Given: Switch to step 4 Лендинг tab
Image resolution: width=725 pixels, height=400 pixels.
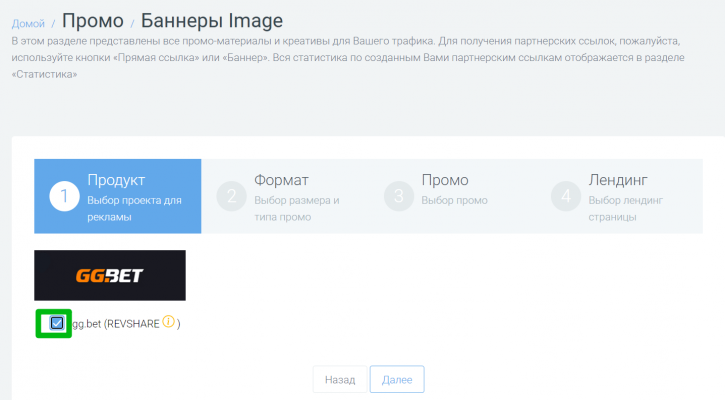Looking at the screenshot, I should click(x=619, y=196).
